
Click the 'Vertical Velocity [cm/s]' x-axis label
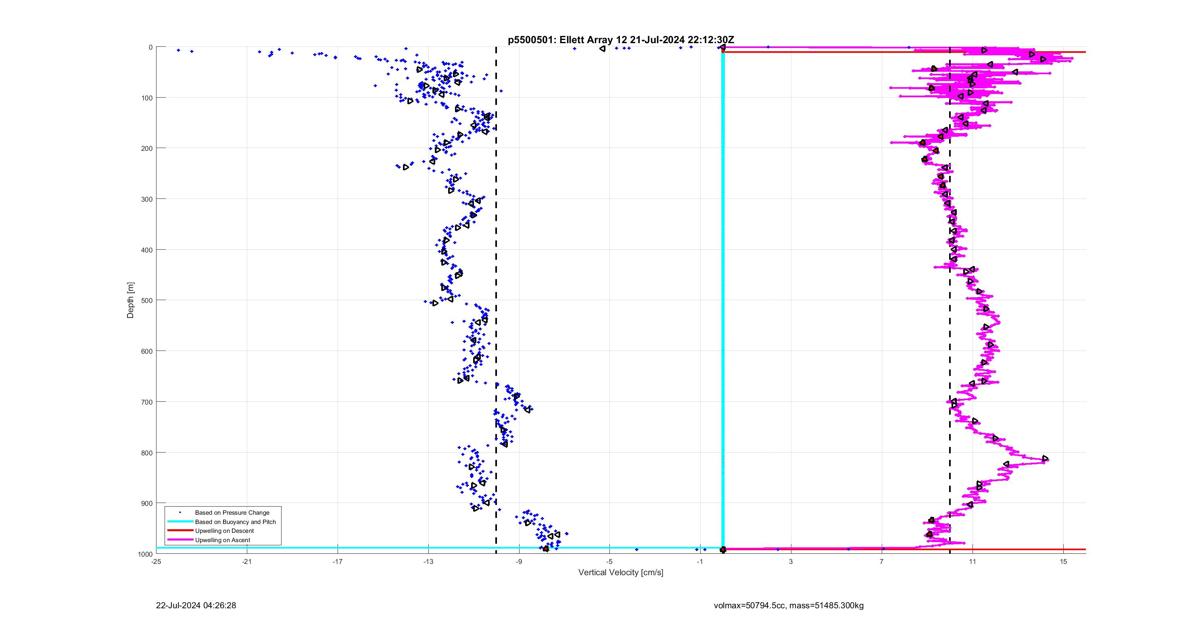pos(621,572)
